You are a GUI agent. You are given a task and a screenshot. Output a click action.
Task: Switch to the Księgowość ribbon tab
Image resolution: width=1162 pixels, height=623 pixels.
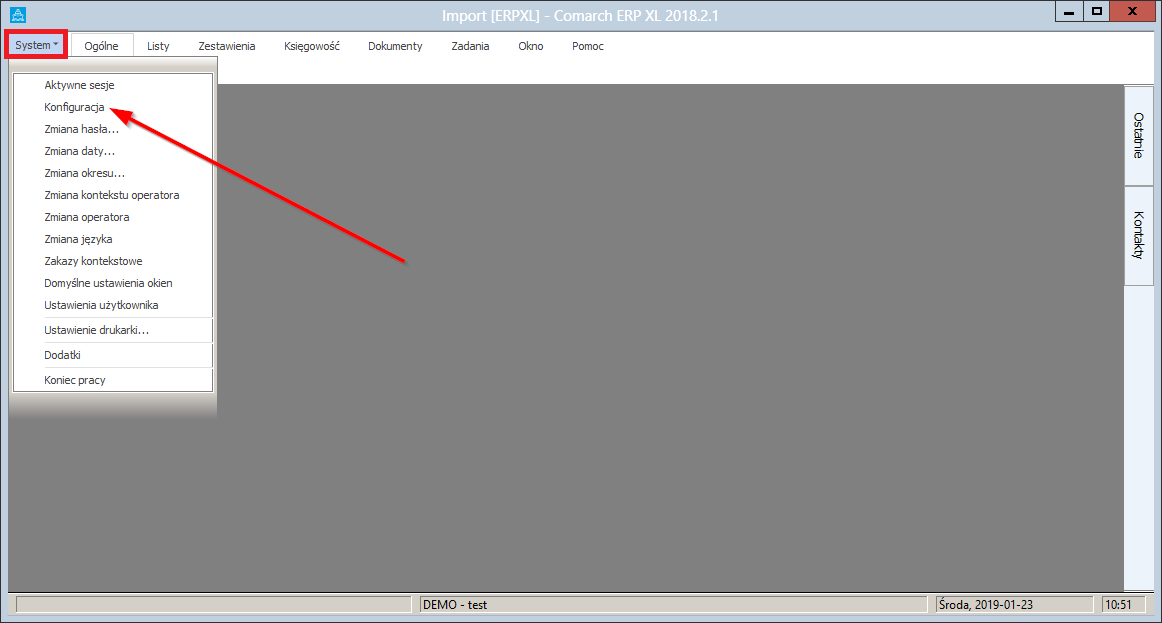click(x=311, y=46)
